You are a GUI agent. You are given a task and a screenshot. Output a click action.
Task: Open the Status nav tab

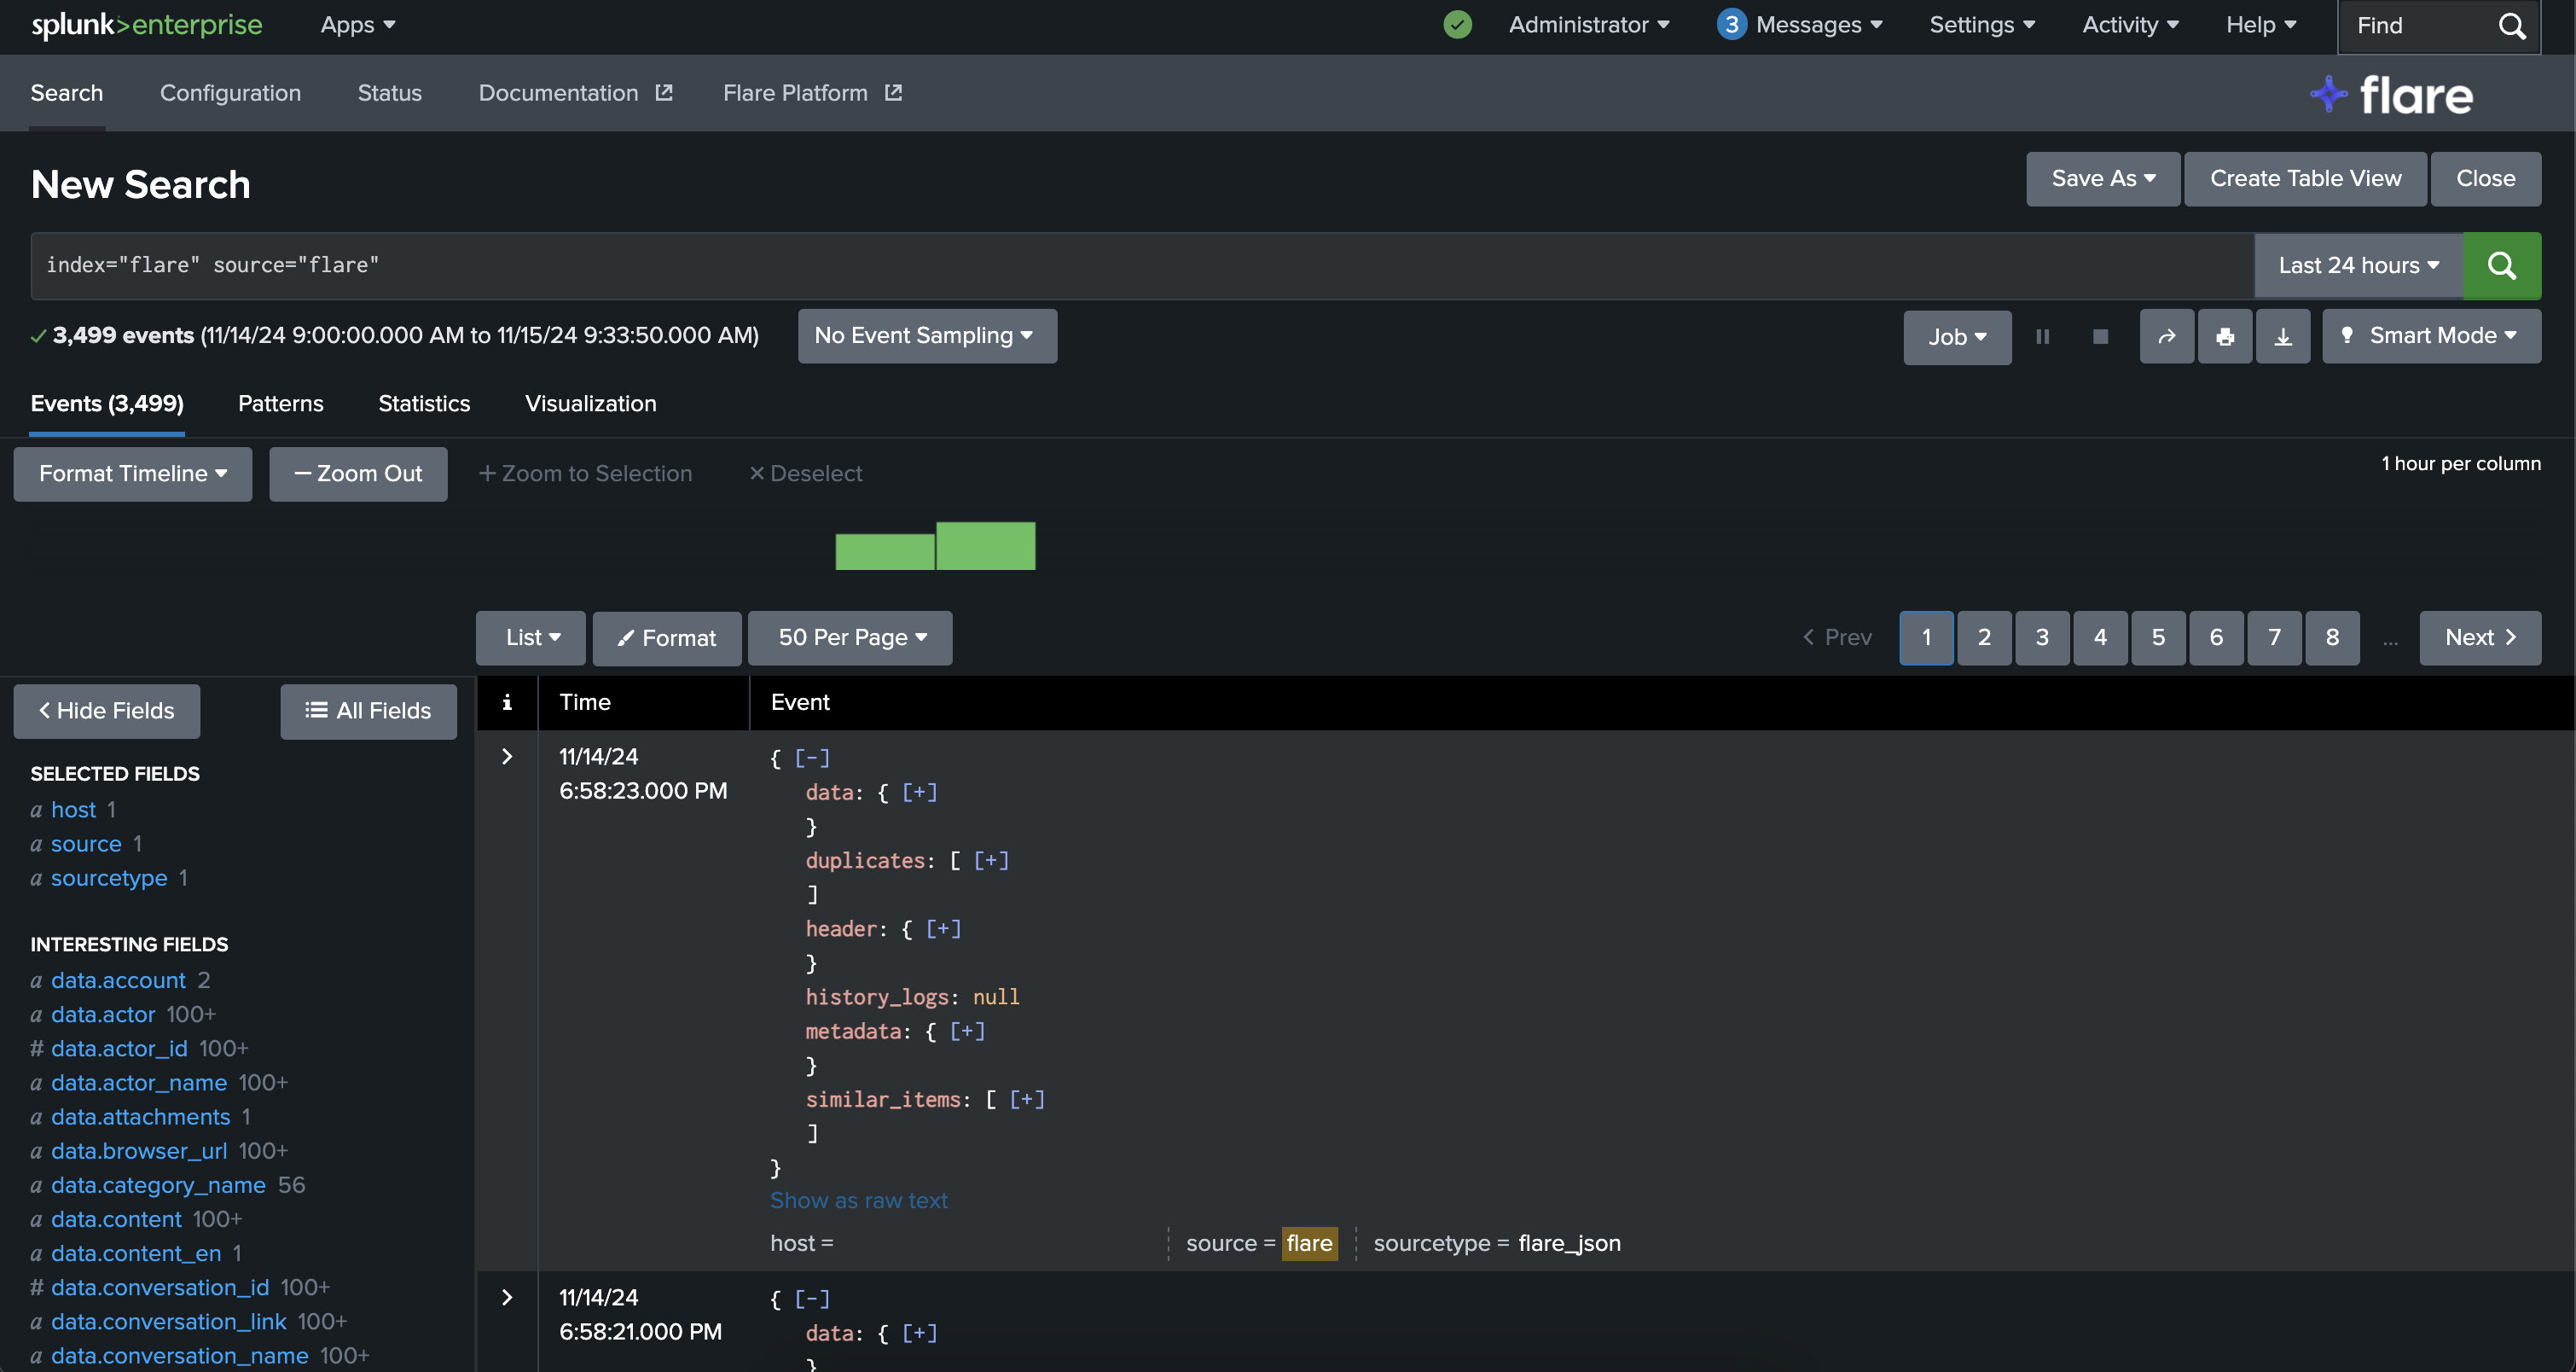389,93
